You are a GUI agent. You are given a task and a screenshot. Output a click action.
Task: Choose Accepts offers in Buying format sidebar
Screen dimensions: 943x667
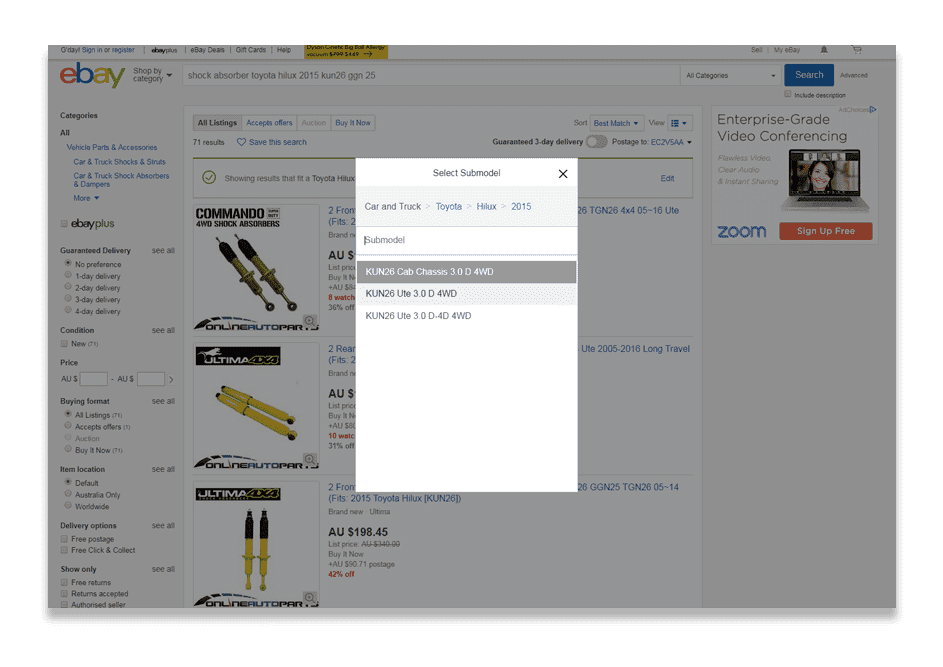(68, 426)
